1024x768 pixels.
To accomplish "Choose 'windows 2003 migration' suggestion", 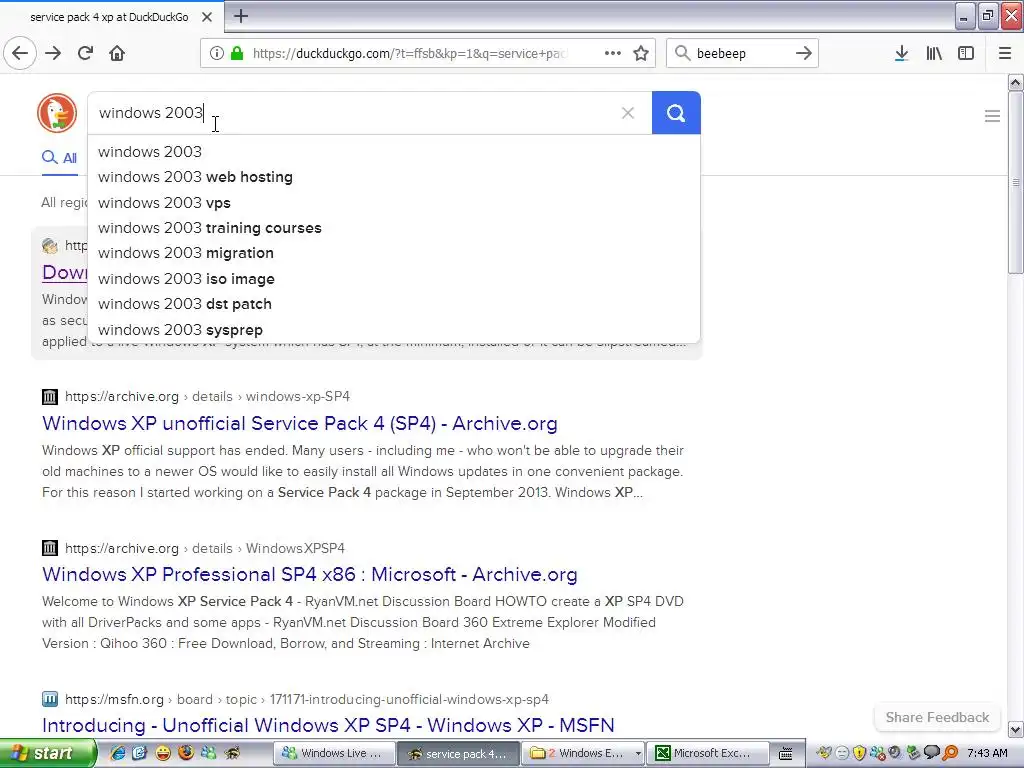I will coord(393,253).
